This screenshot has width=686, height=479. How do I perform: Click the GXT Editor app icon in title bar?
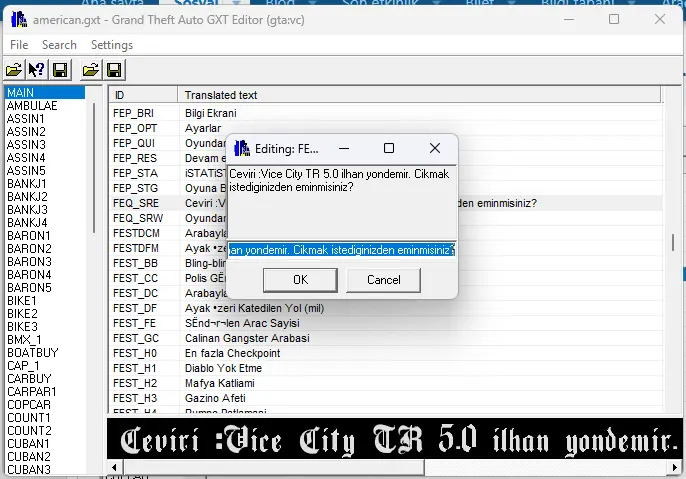pyautogui.click(x=19, y=20)
